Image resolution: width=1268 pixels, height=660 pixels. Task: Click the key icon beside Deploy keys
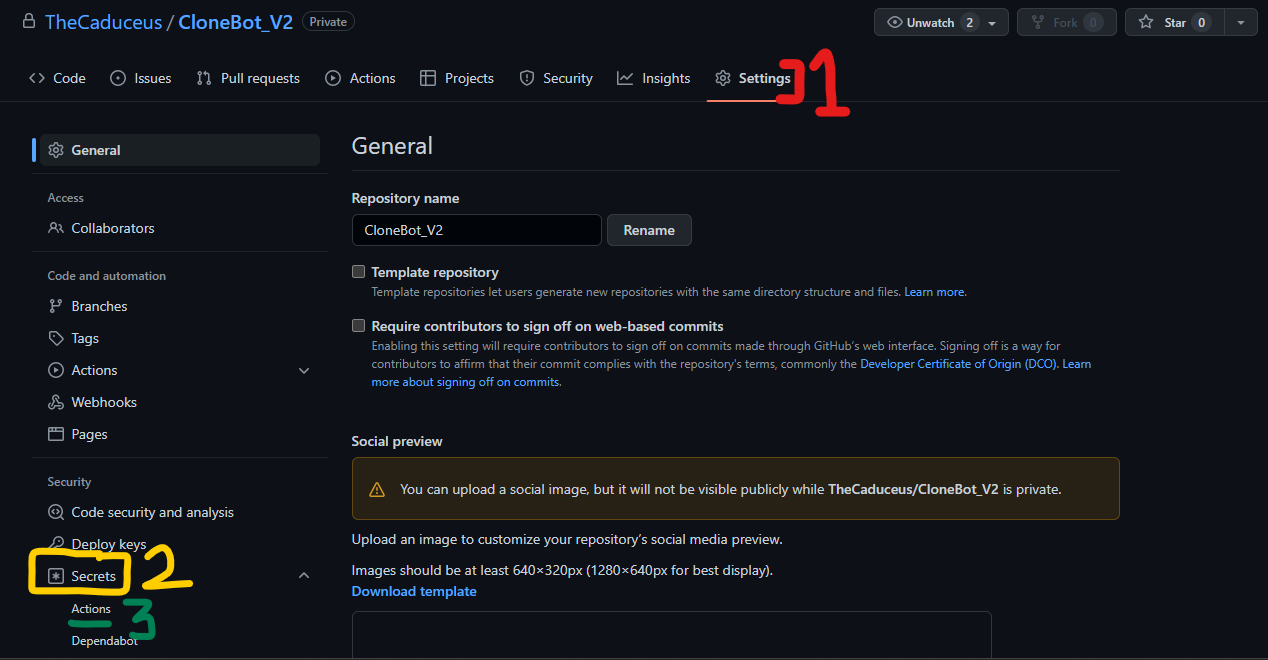coord(56,544)
